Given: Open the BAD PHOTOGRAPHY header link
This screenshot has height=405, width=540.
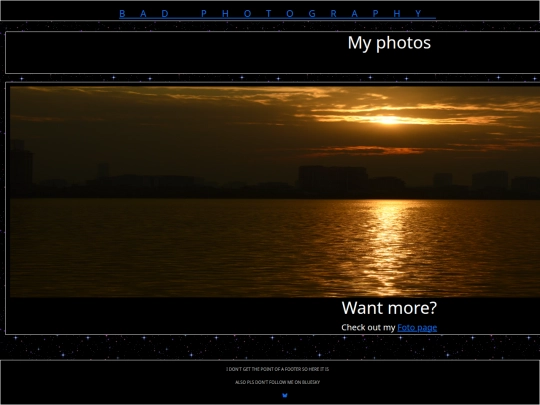Looking at the screenshot, I should coord(277,14).
